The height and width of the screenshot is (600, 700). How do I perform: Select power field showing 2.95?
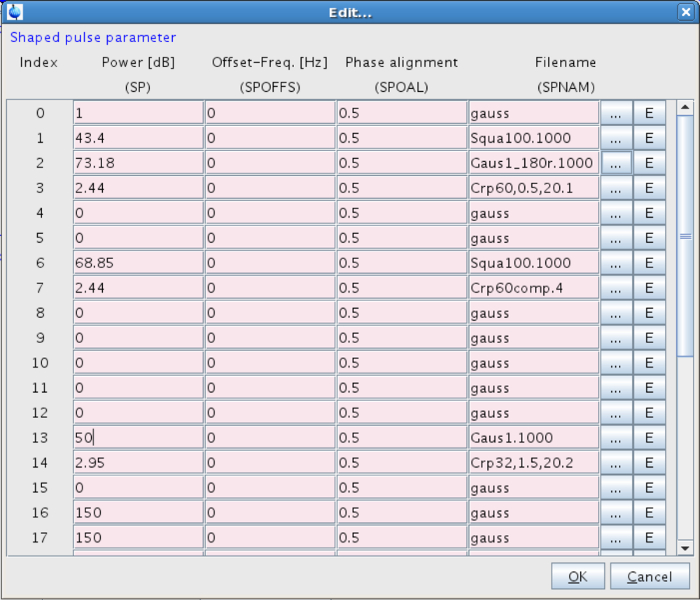click(x=138, y=463)
